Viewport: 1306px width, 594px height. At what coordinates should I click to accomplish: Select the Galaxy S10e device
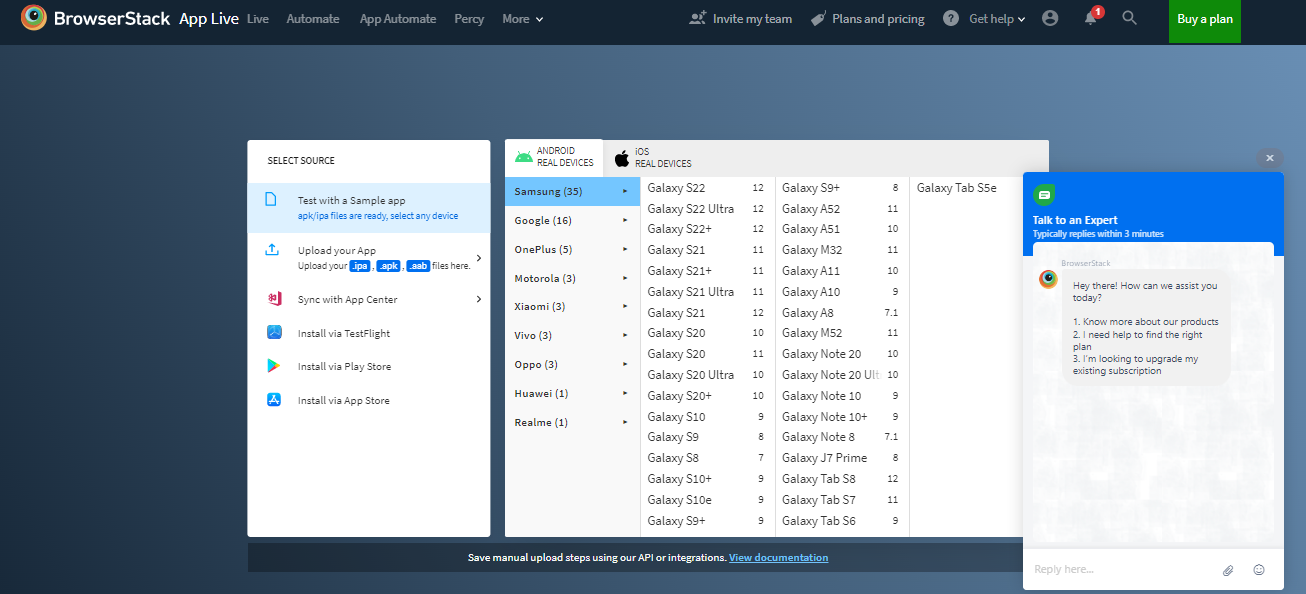pyautogui.click(x=707, y=500)
